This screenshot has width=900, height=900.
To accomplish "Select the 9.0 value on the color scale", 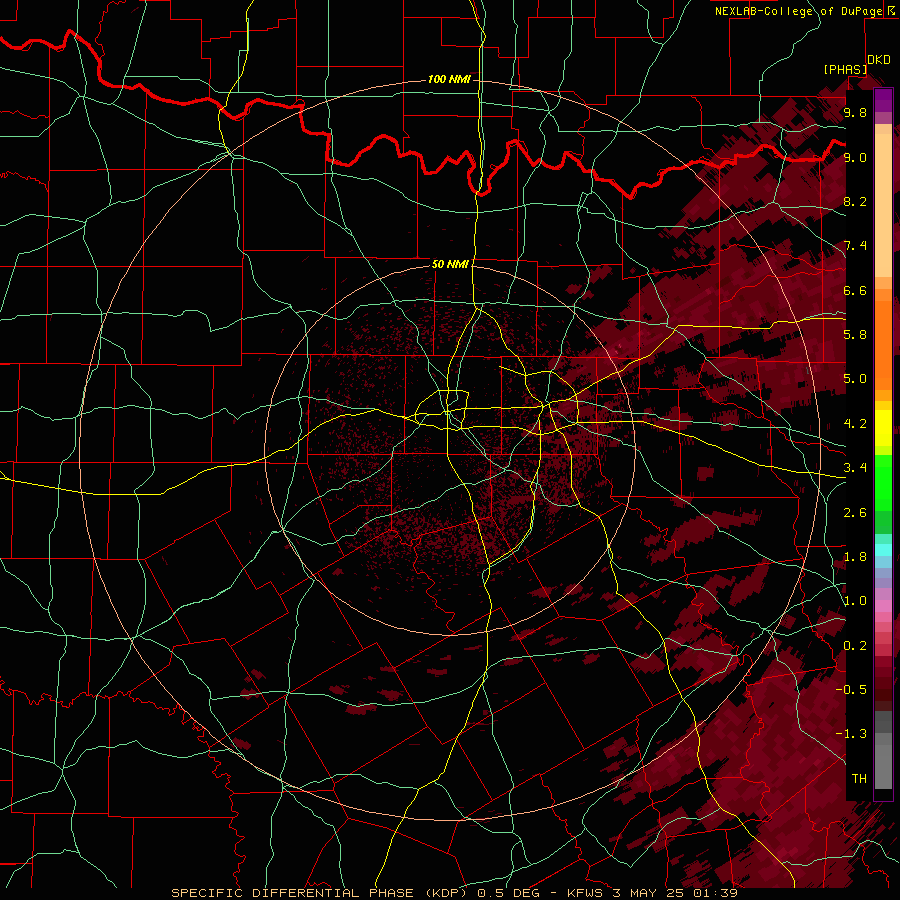I will pos(855,157).
